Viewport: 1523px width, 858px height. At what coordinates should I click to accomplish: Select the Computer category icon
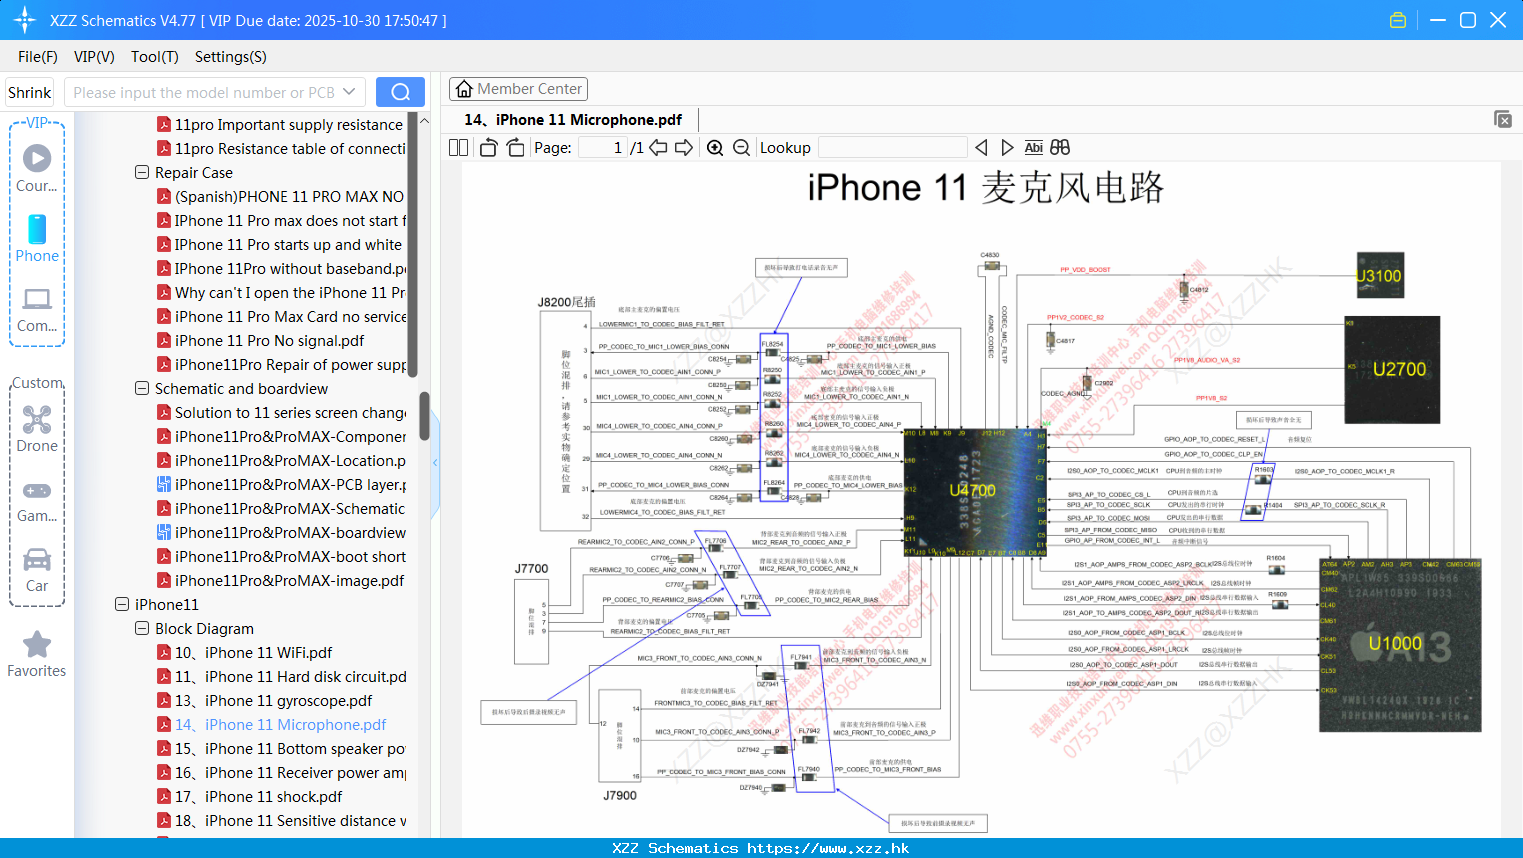click(x=37, y=309)
